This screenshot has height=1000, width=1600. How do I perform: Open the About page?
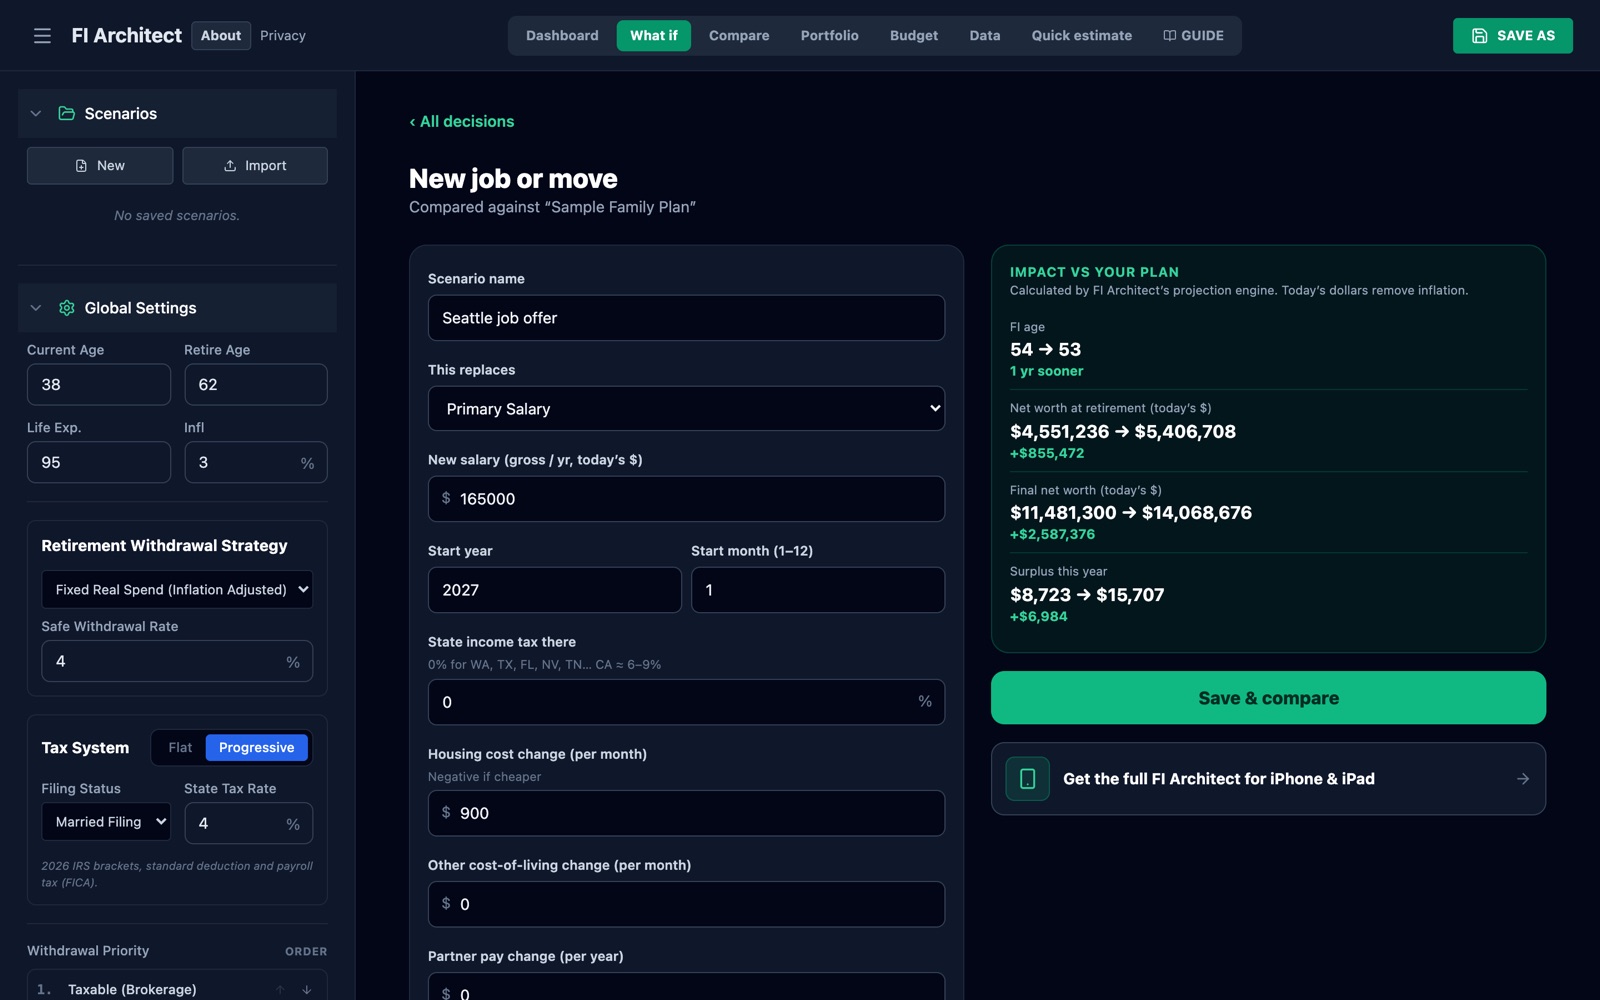221,36
